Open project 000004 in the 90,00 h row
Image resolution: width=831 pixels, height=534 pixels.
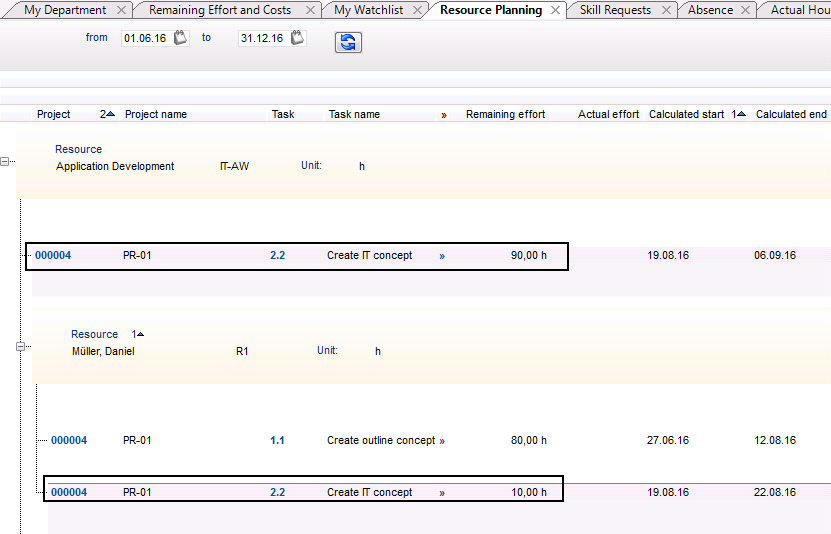53,255
